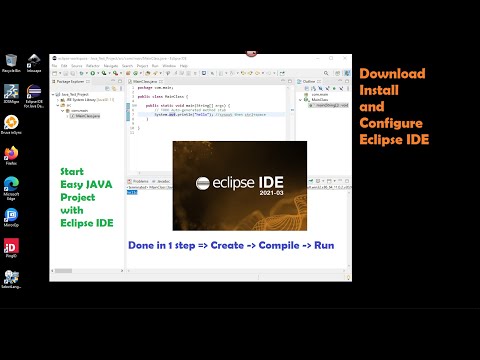480x360 pixels.
Task: Open the Inkscape desktop shortcut
Action: [34, 63]
